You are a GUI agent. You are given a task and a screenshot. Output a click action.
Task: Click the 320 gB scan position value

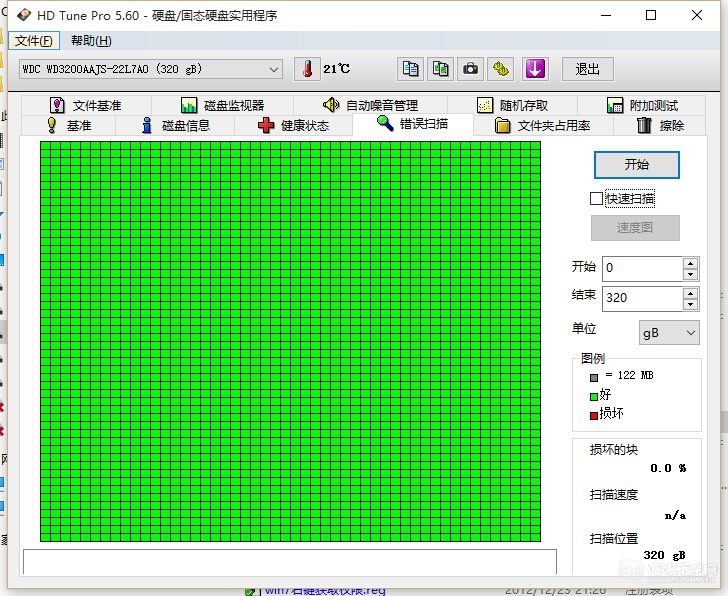pyautogui.click(x=664, y=555)
